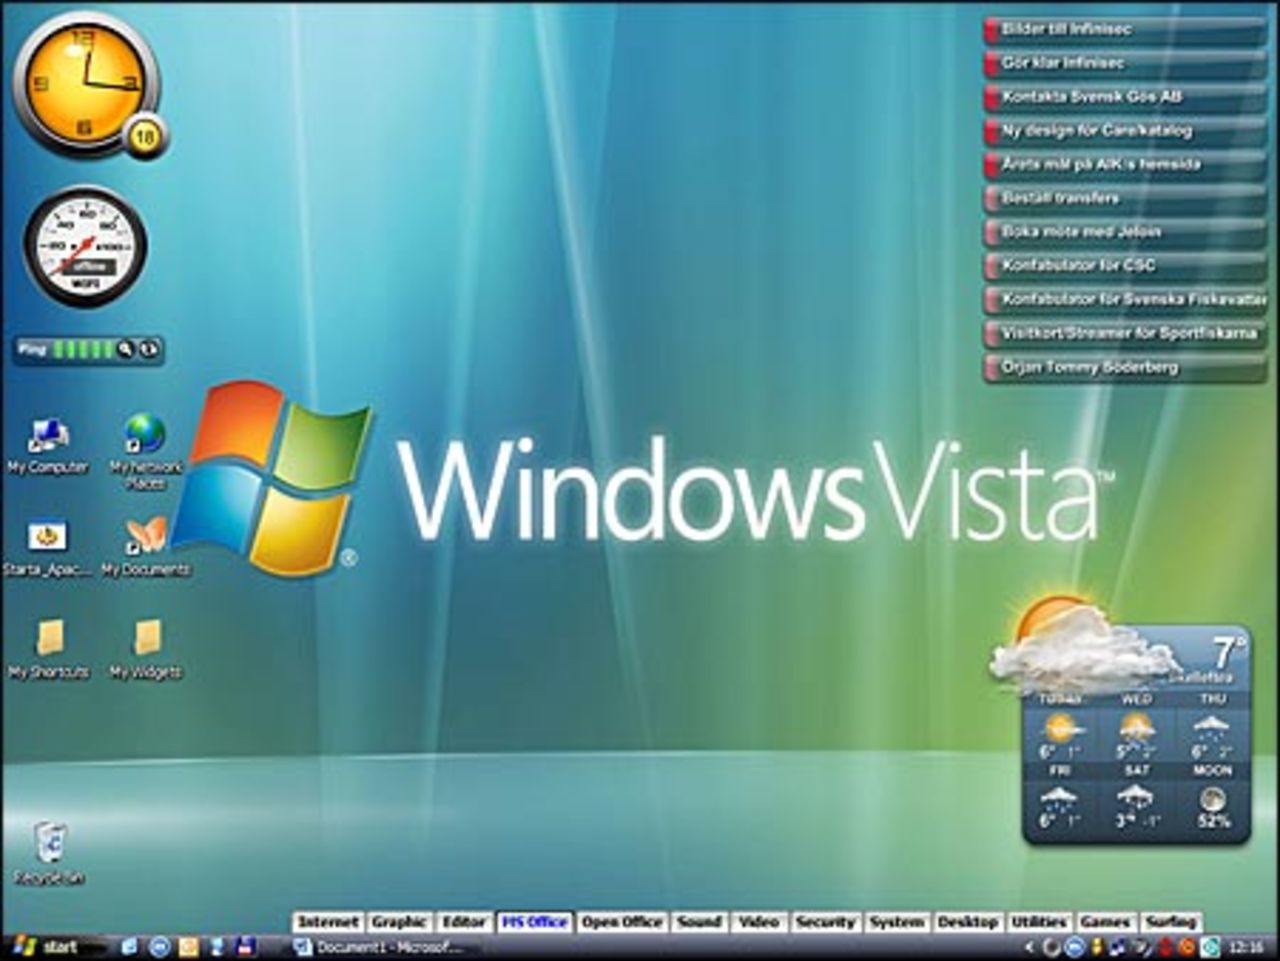This screenshot has width=1280, height=961.
Task: Open the Surfing launcher tab
Action: [1171, 922]
